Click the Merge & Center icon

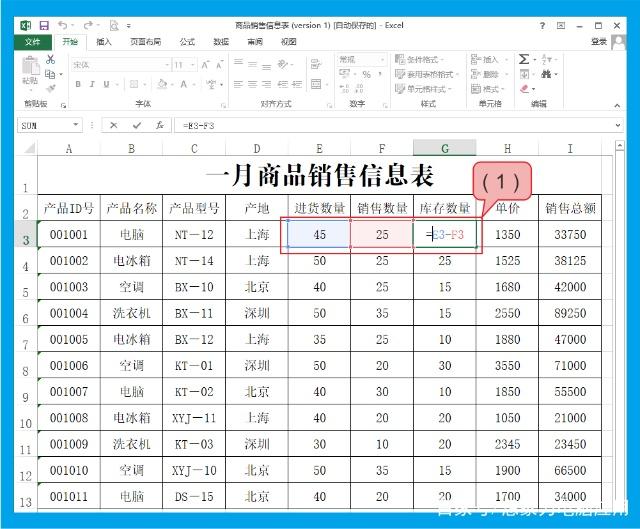click(x=316, y=84)
